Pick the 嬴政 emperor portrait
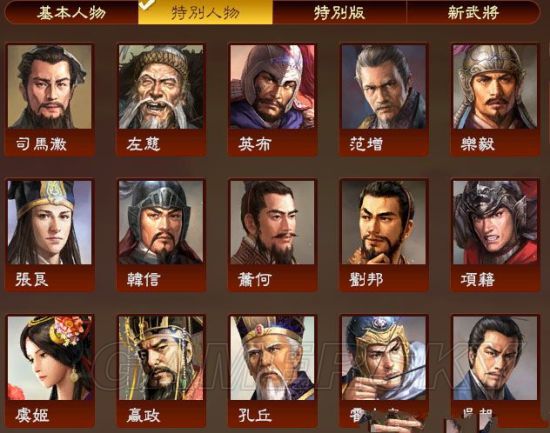 tap(161, 358)
